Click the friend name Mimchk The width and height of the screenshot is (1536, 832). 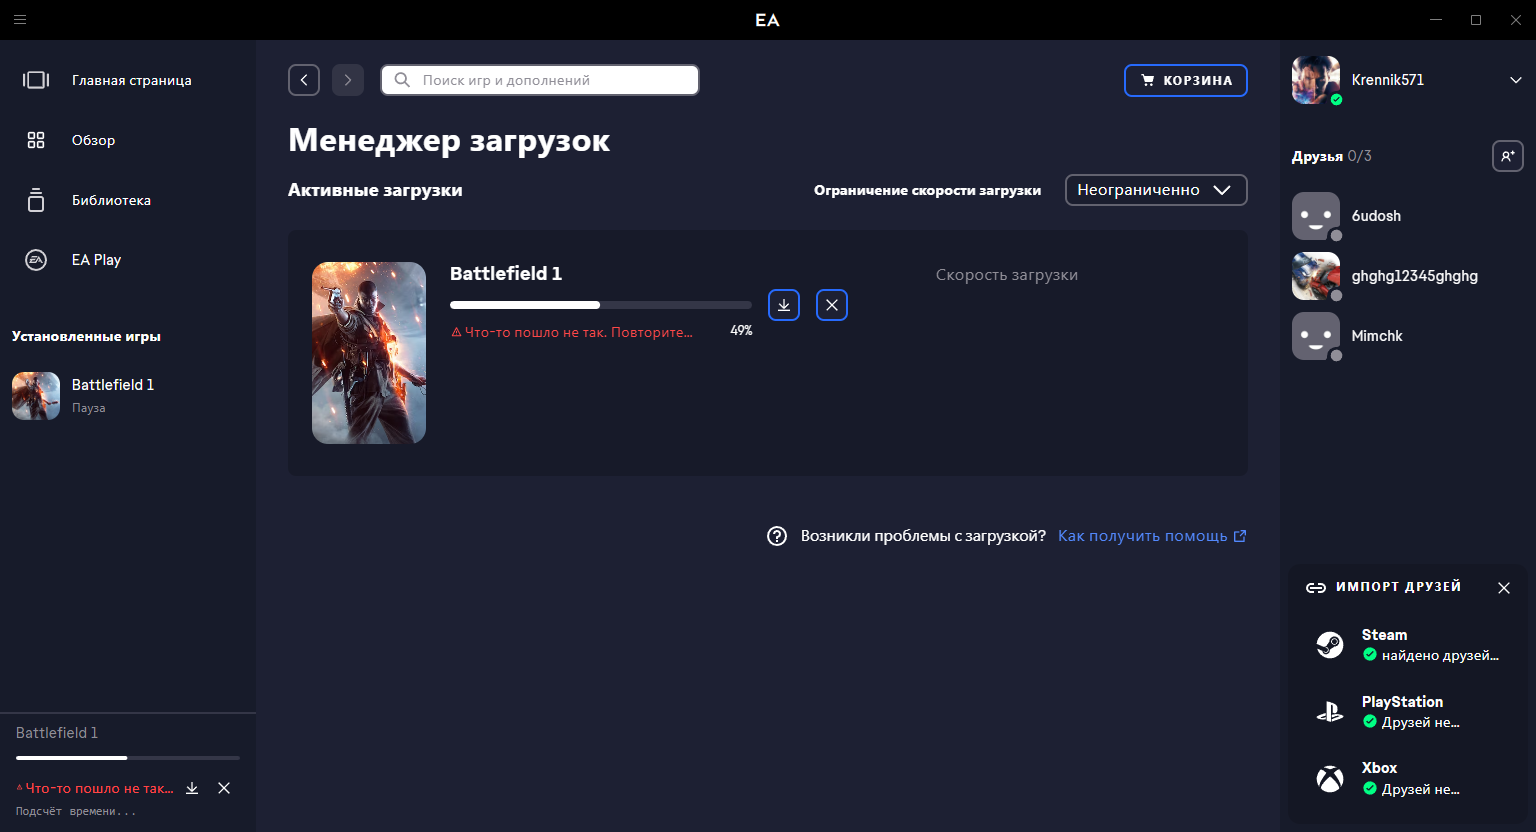pos(1377,336)
